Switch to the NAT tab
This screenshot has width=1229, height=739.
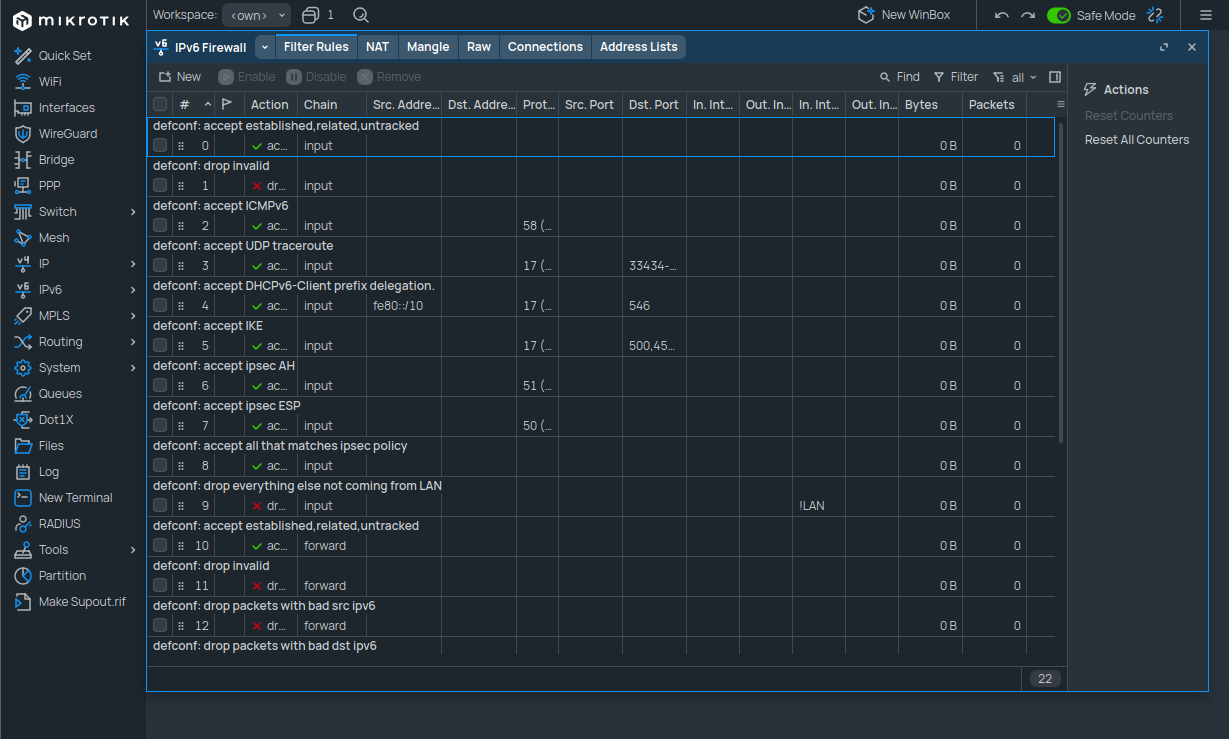377,46
